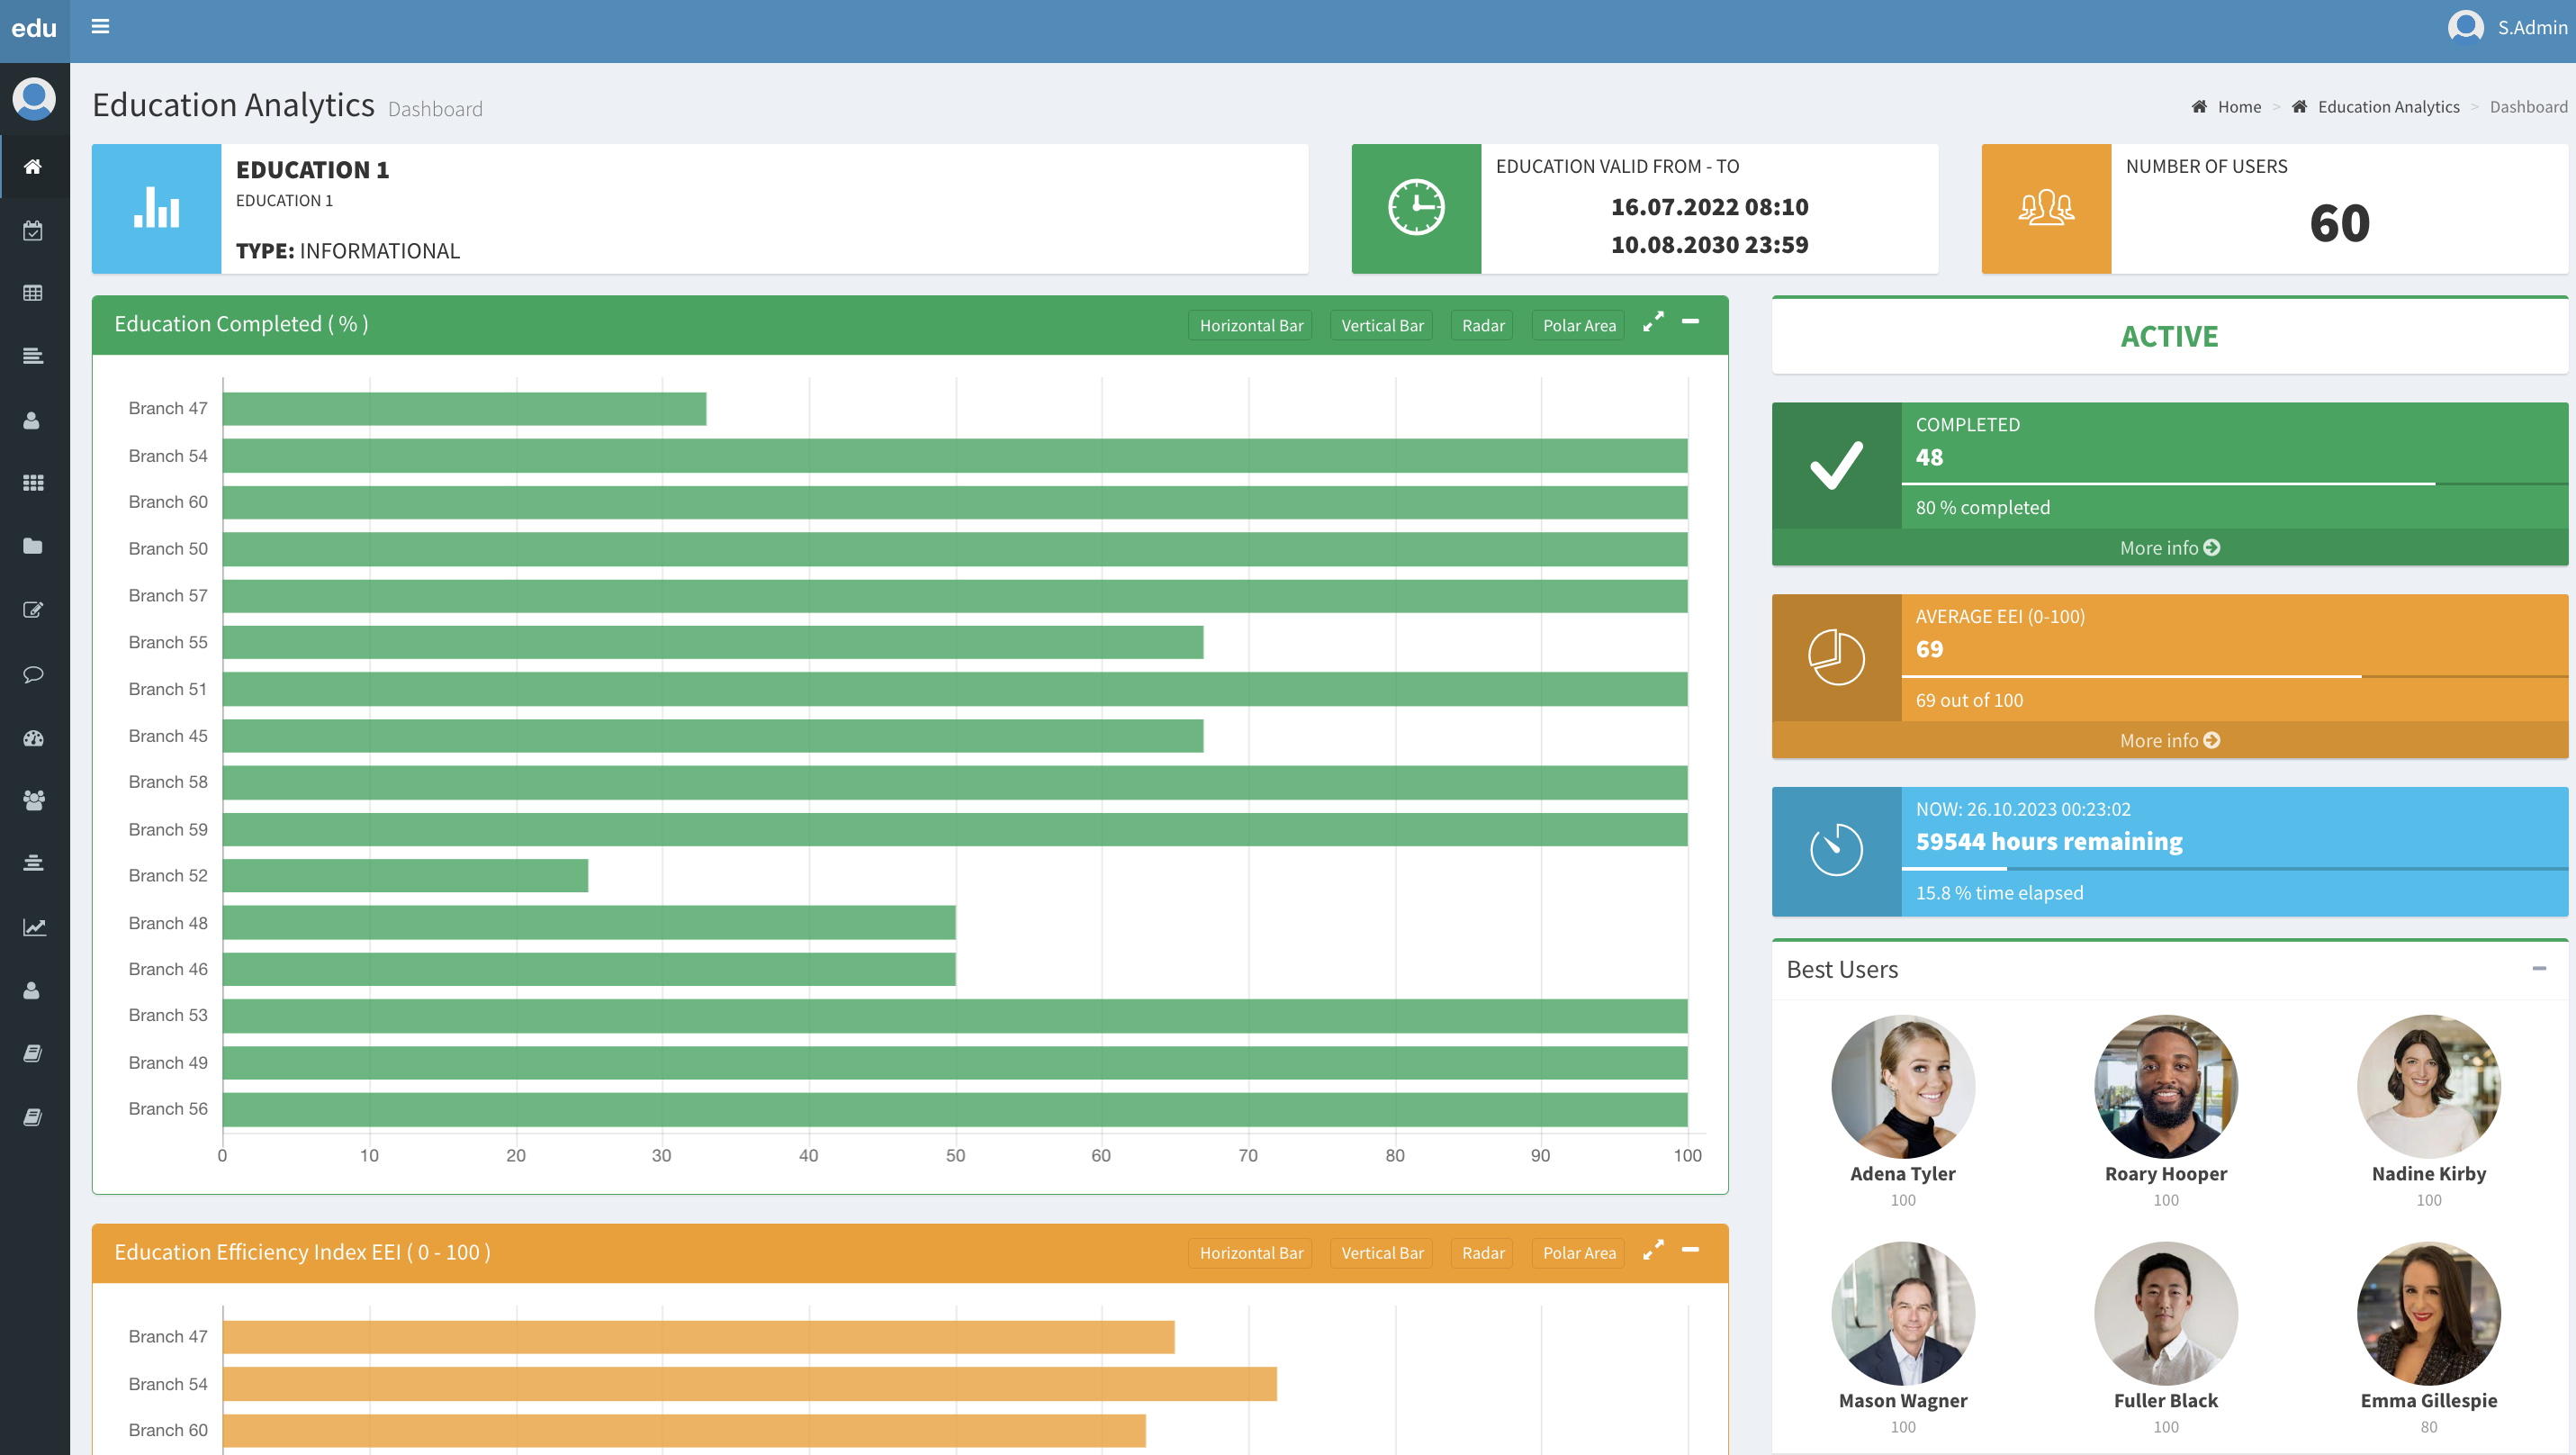Image resolution: width=2576 pixels, height=1455 pixels.
Task: Open the left-aligned lines sidebar icon
Action: [x=33, y=356]
